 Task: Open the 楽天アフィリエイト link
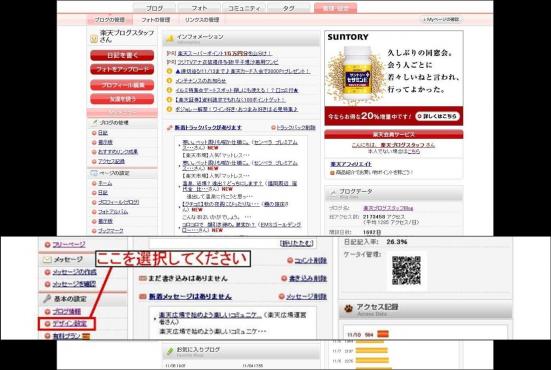coord(351,164)
